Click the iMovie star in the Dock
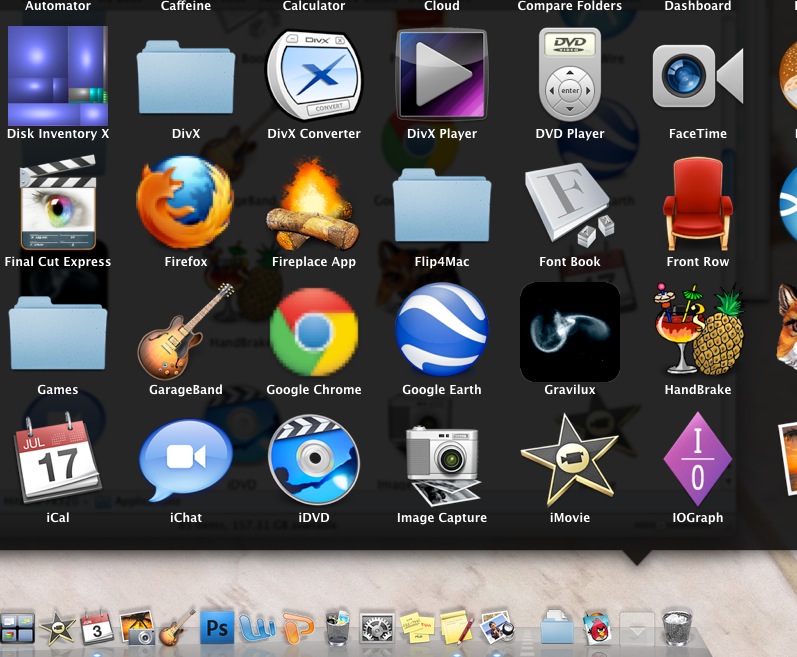Viewport: 797px width, 657px height. pos(57,628)
